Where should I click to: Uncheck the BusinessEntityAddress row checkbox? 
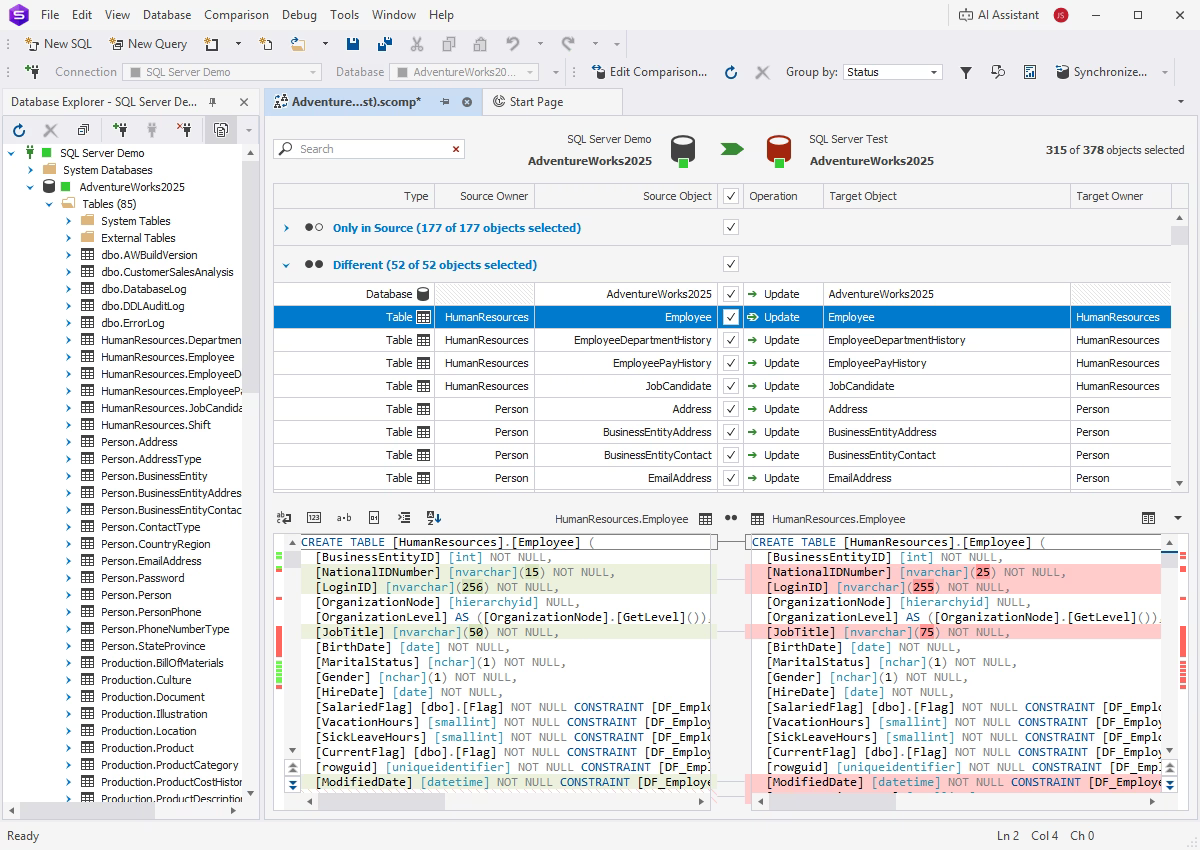click(731, 432)
